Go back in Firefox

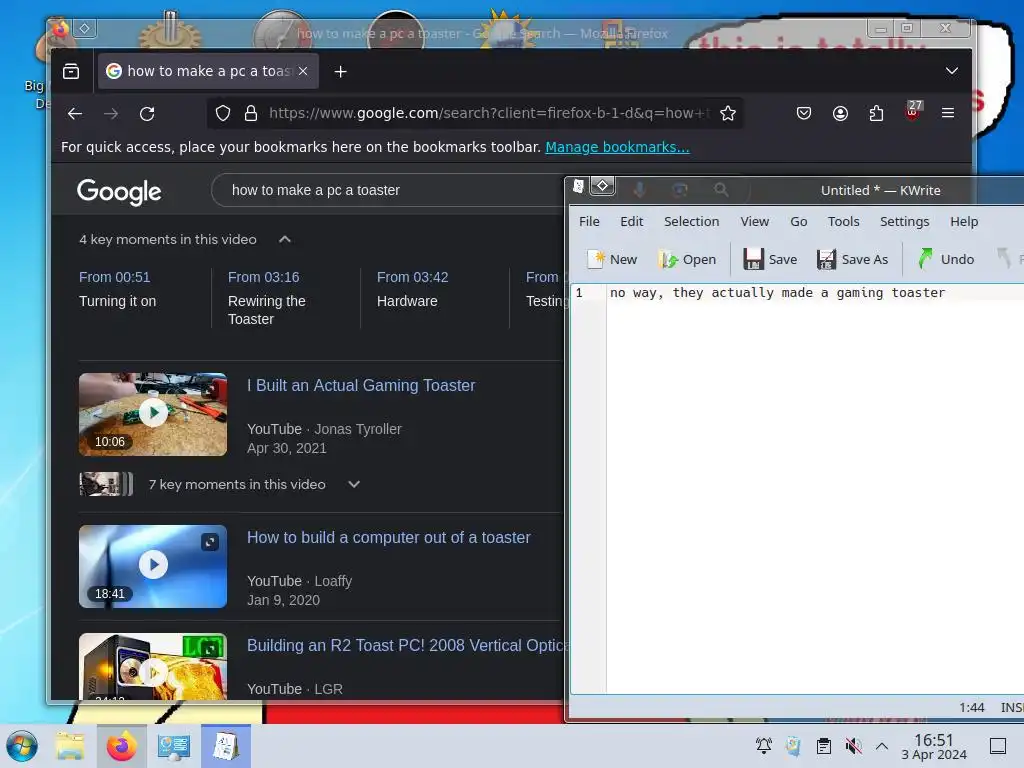(74, 114)
